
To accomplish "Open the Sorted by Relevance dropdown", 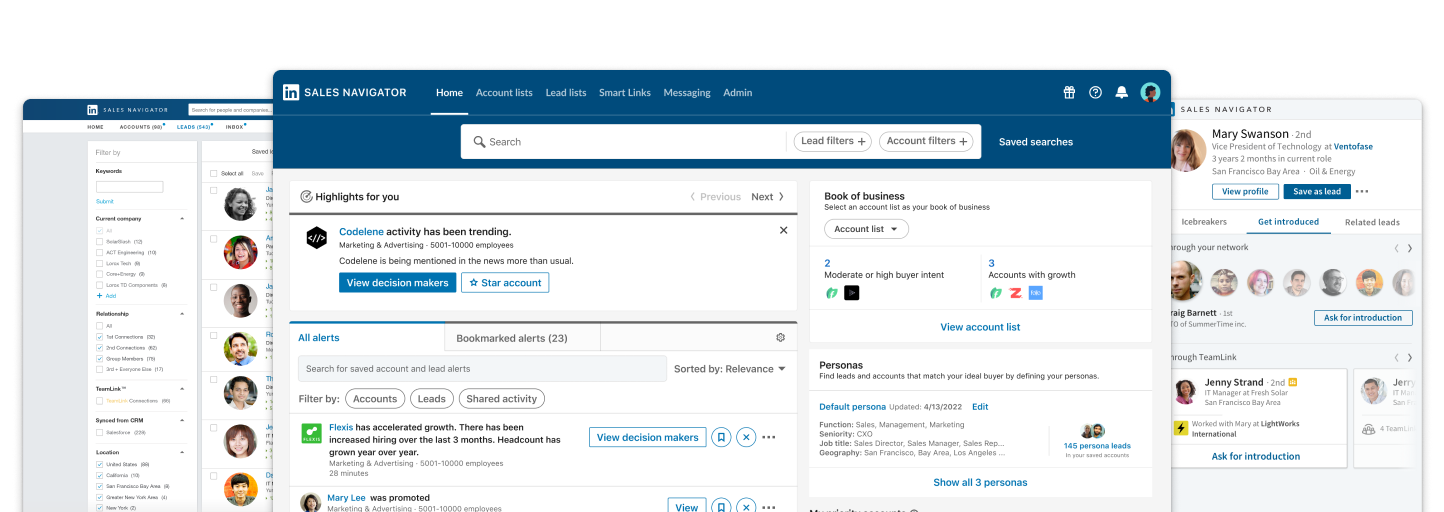I will 729,369.
